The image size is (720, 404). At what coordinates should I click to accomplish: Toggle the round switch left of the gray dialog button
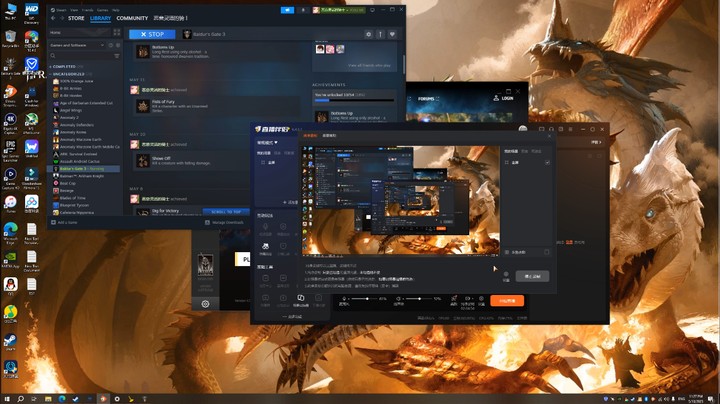click(506, 274)
